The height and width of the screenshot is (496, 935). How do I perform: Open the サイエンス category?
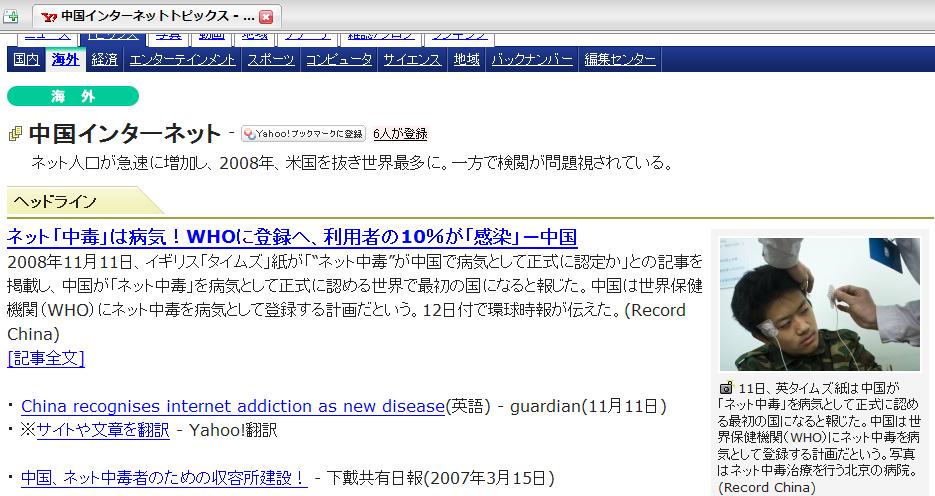[x=412, y=60]
